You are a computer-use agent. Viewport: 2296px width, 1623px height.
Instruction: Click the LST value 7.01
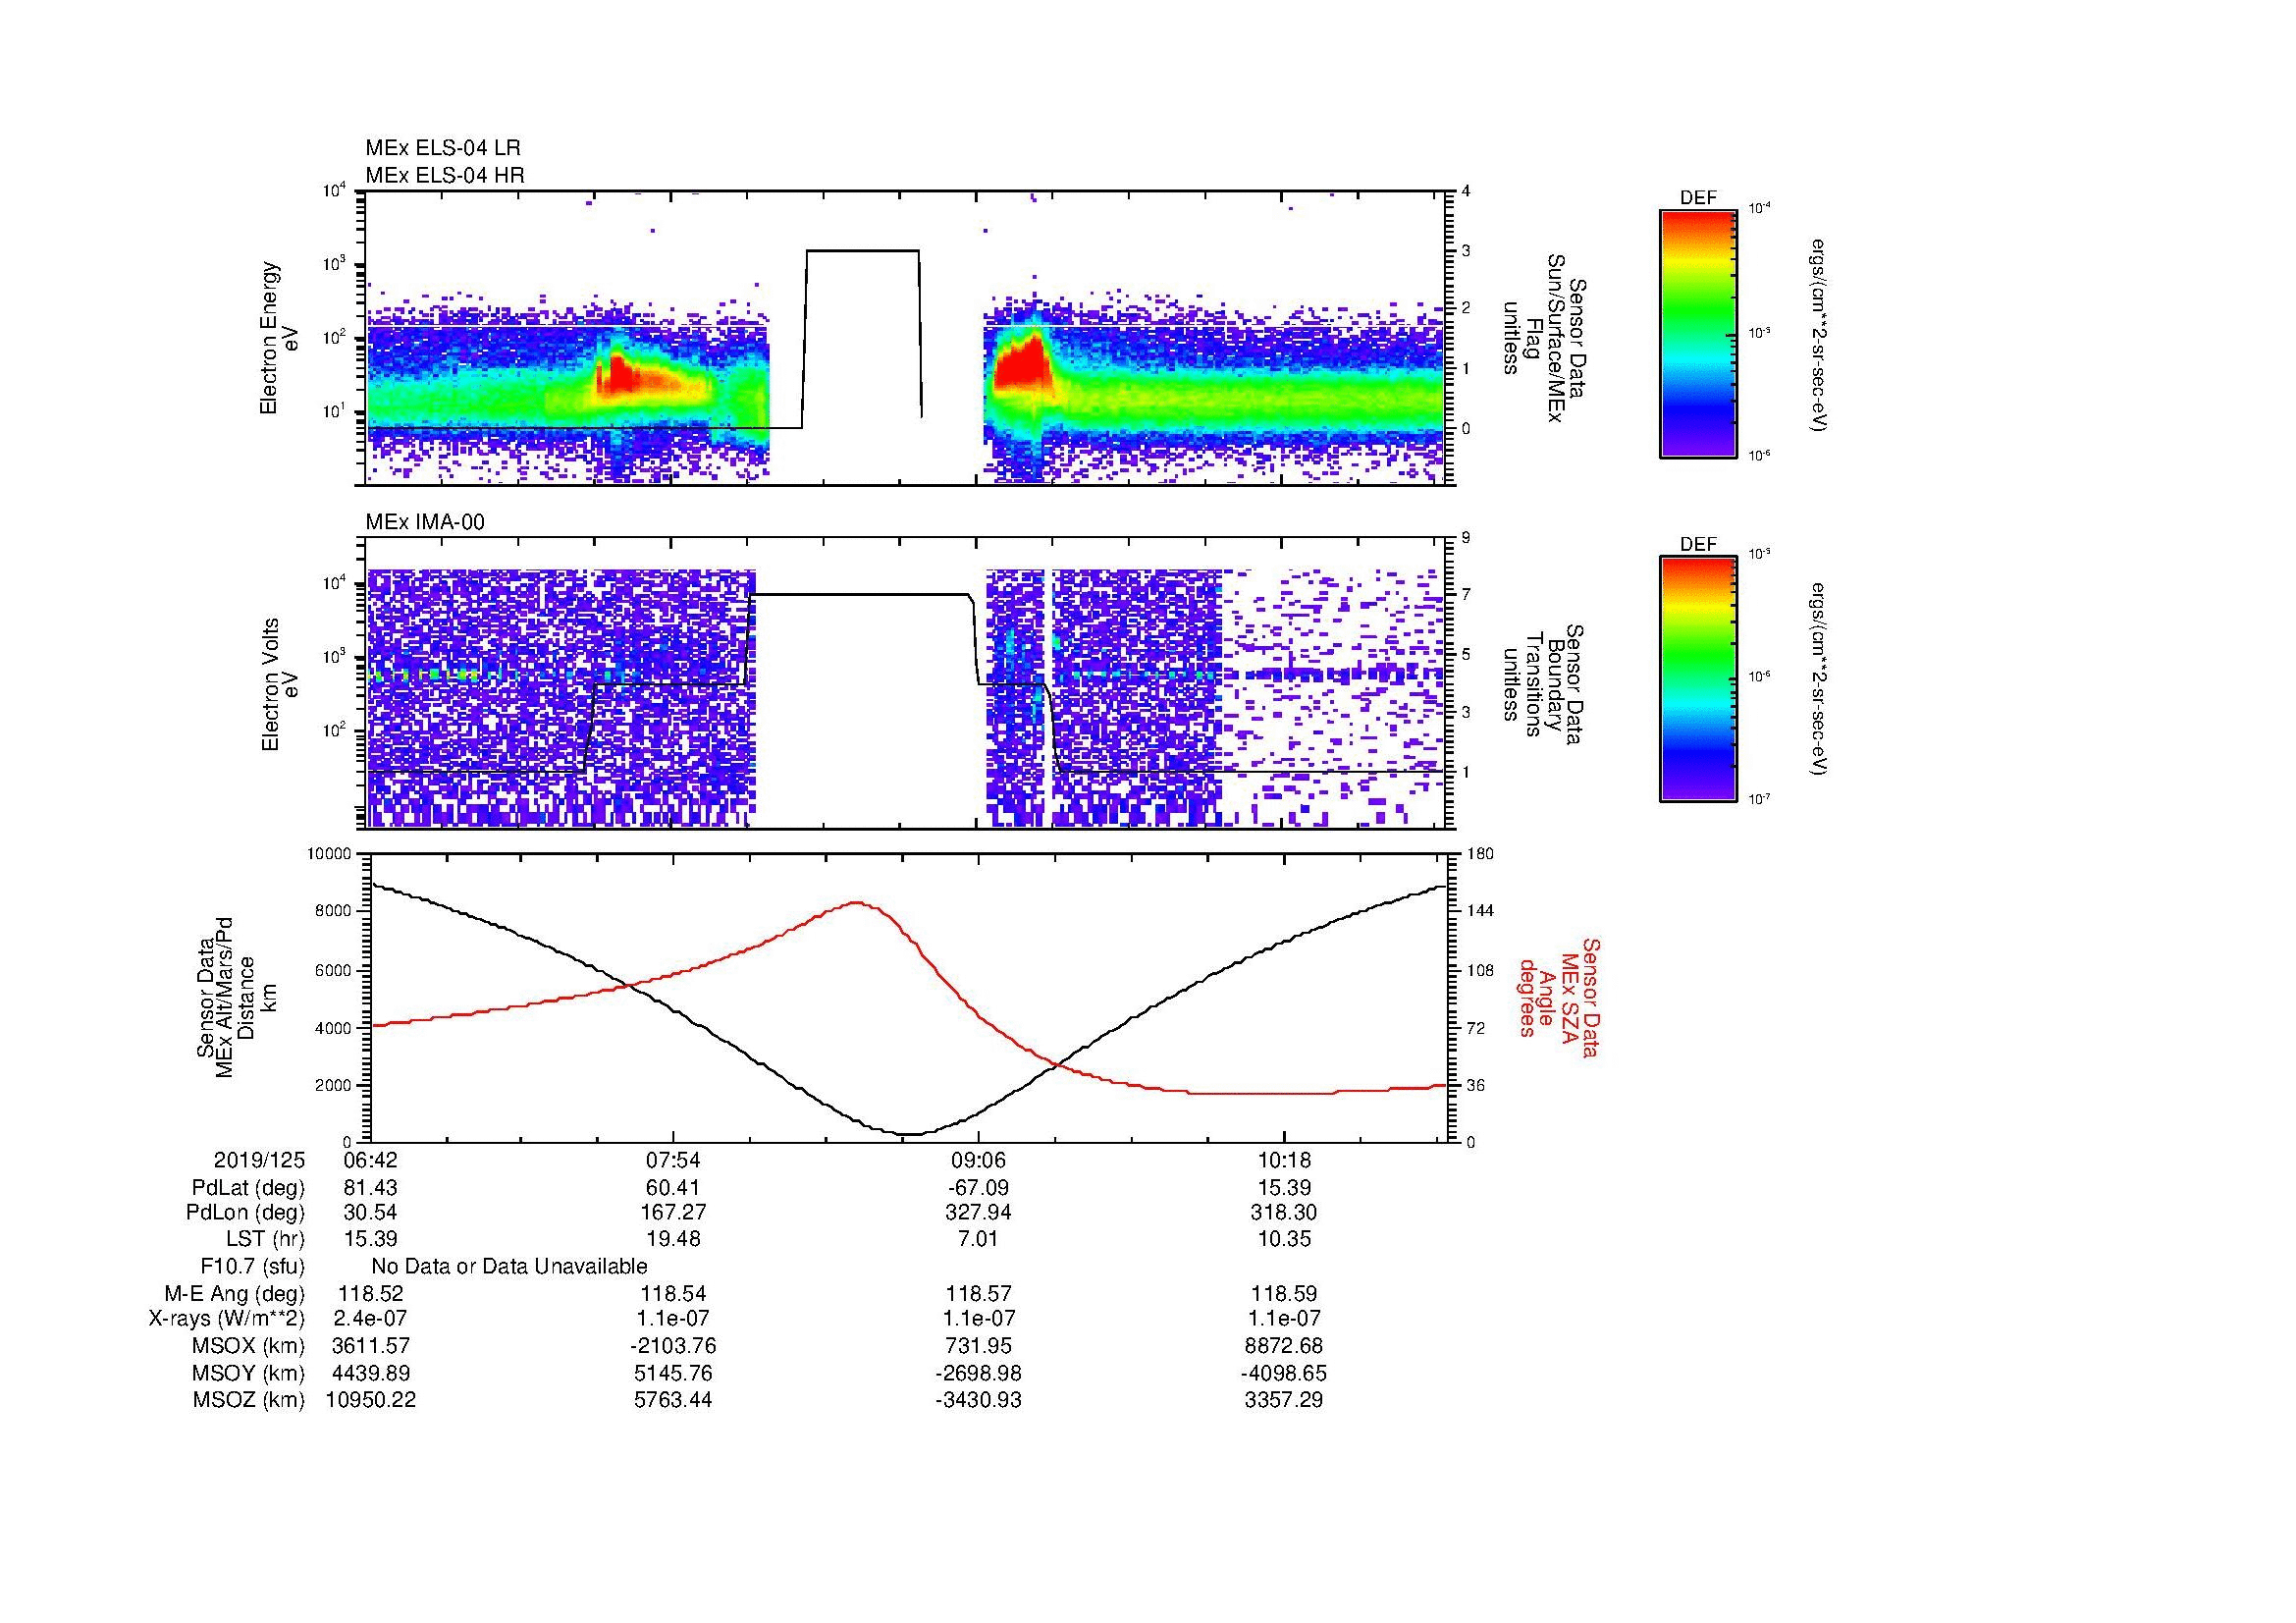978,1239
